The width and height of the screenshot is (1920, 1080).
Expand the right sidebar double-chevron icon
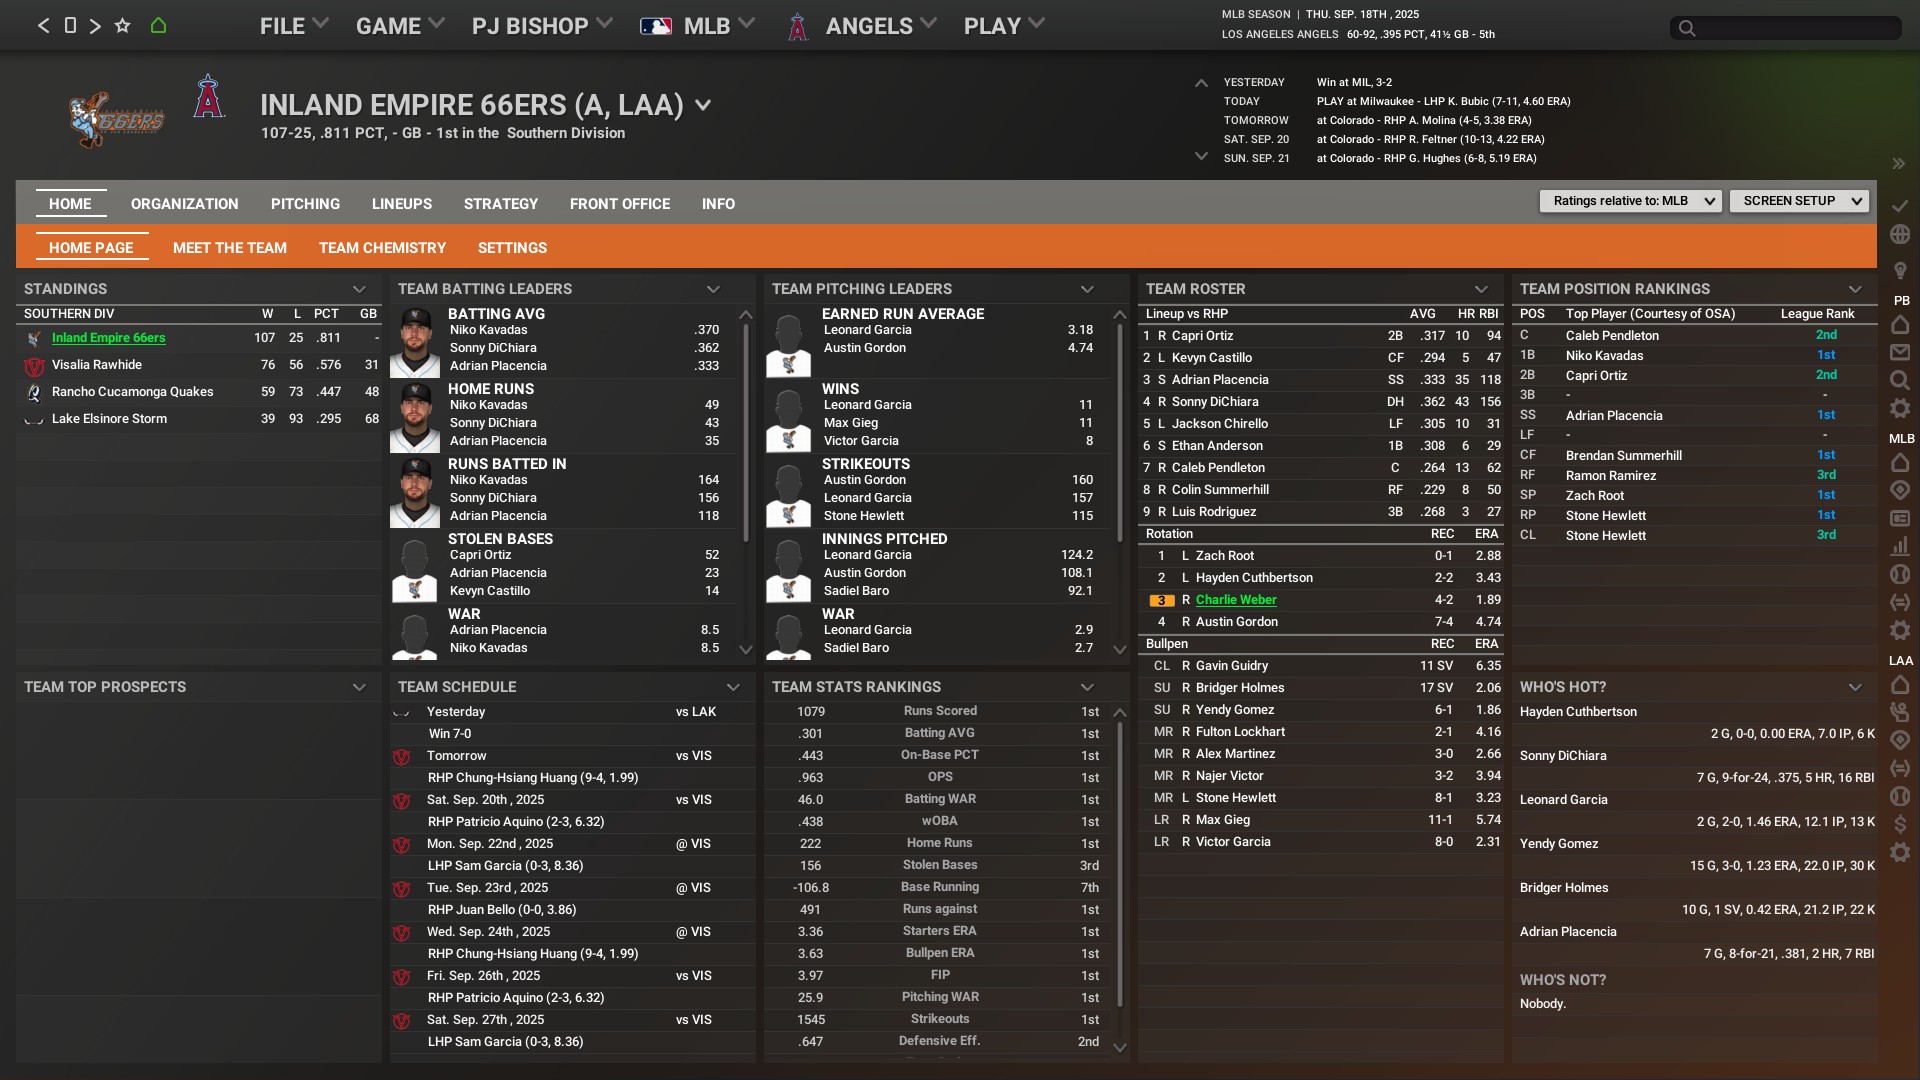[1898, 164]
